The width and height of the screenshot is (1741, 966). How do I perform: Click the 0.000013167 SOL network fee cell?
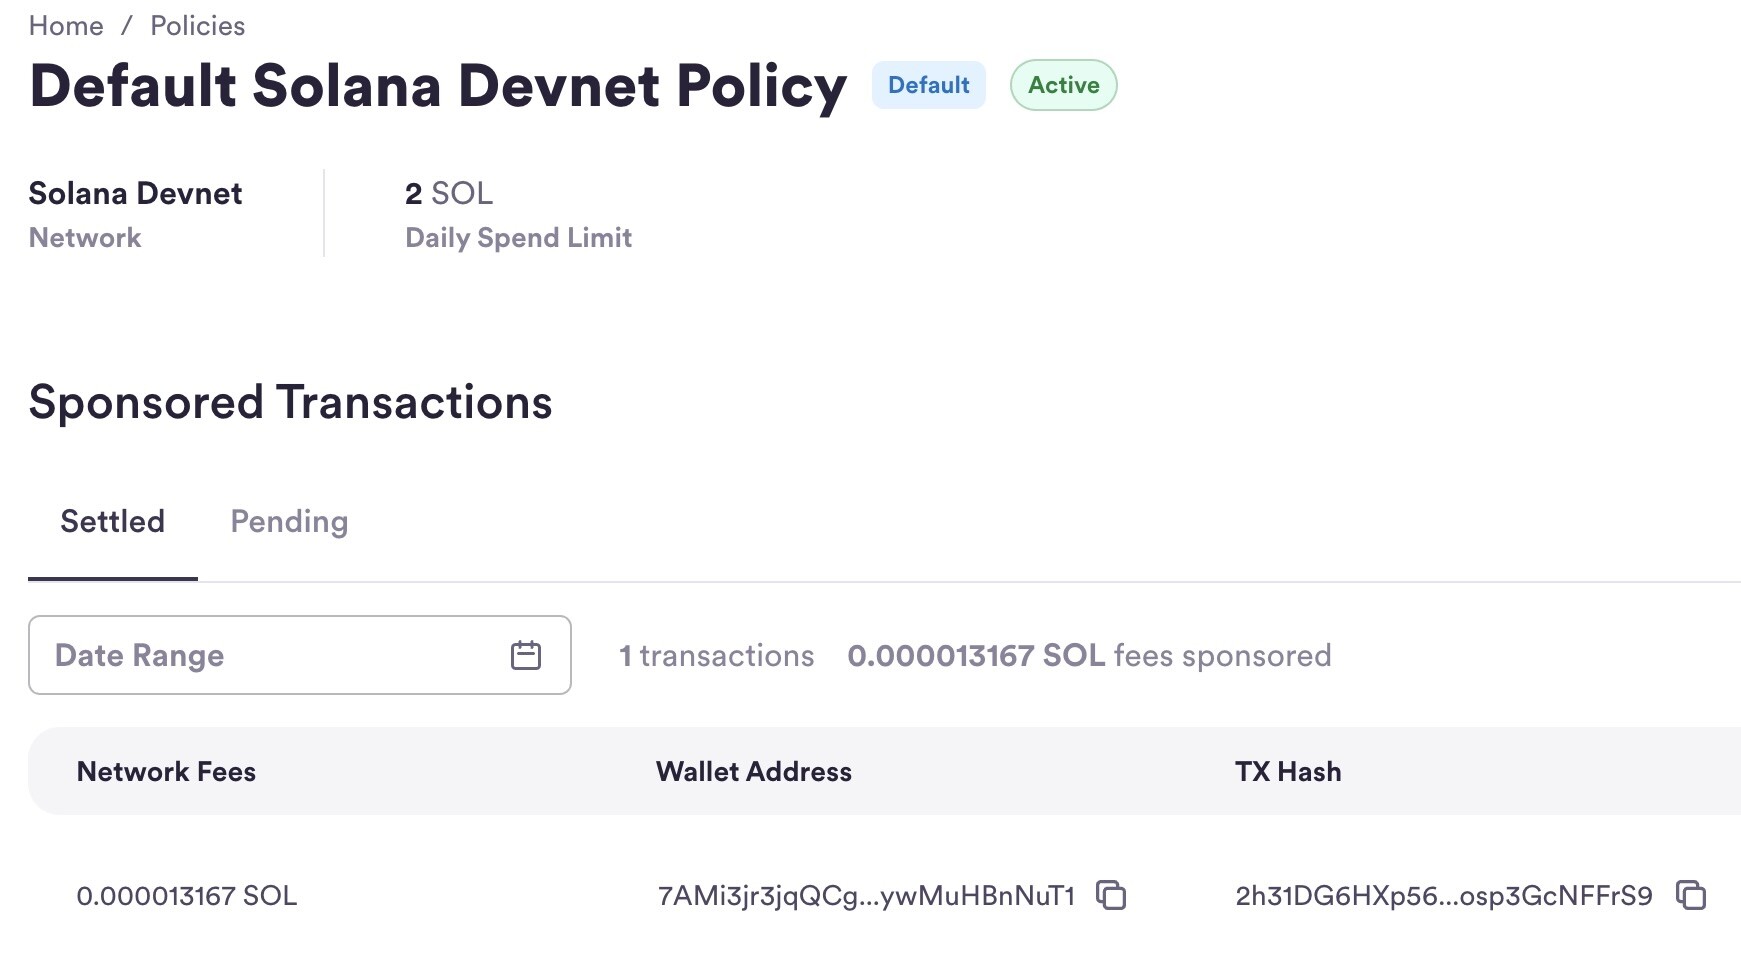point(186,895)
